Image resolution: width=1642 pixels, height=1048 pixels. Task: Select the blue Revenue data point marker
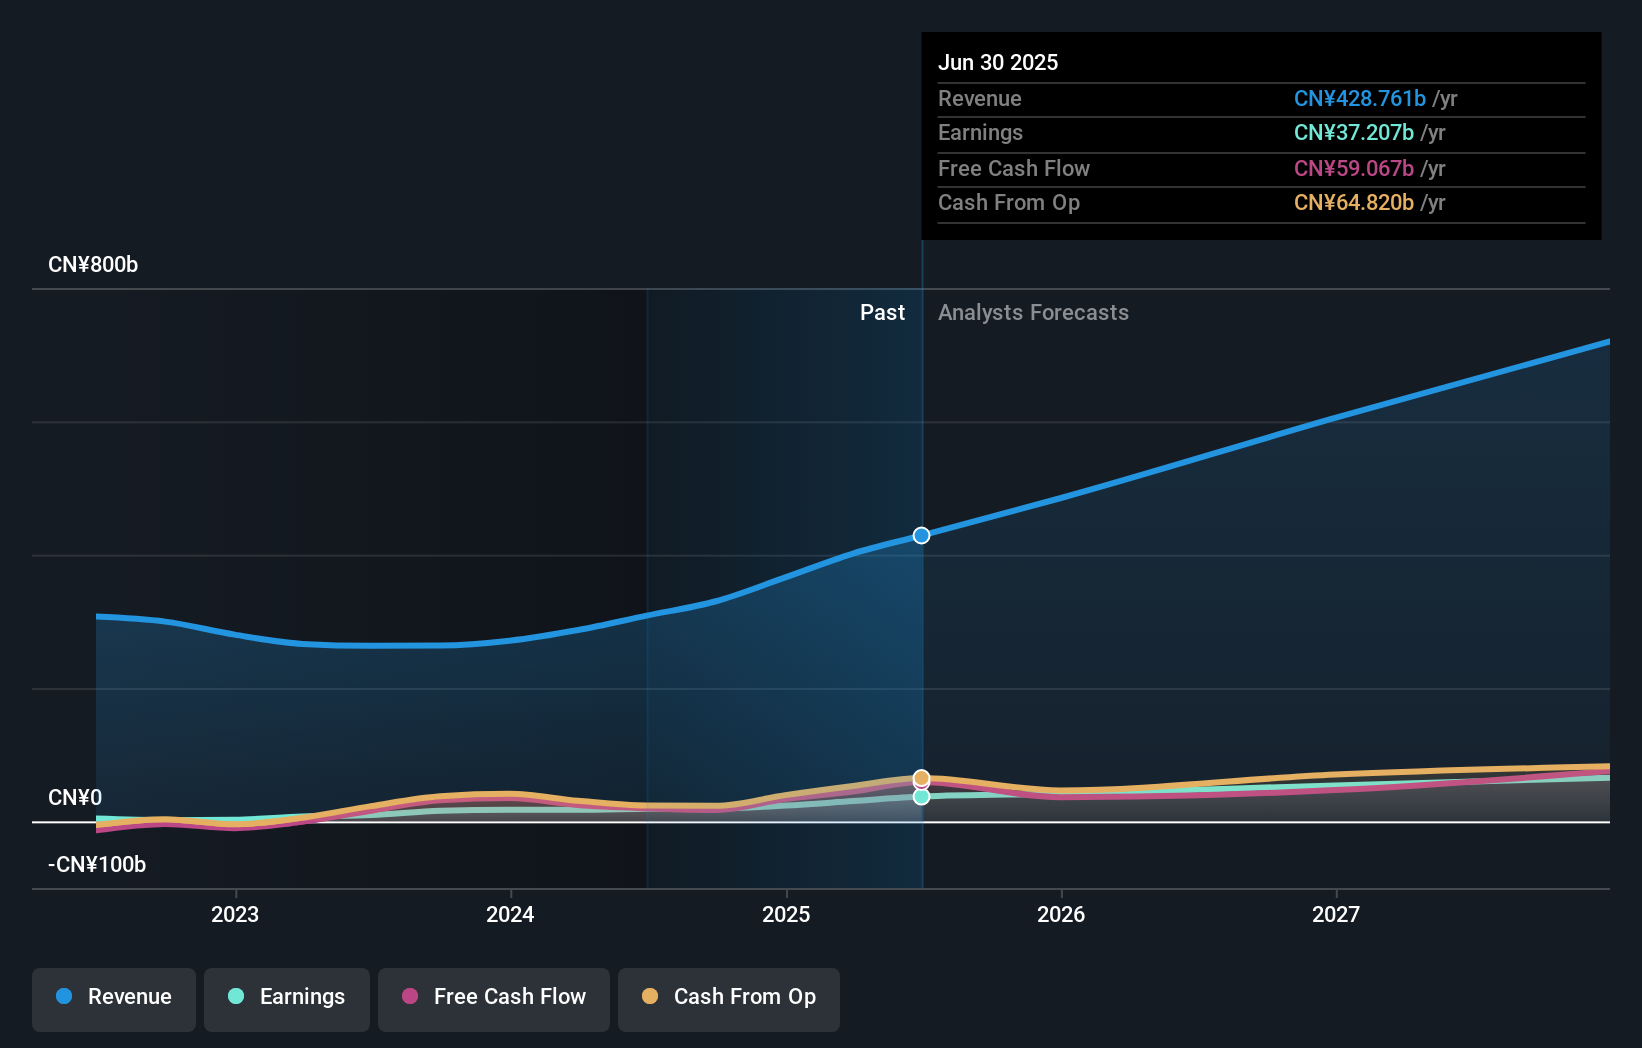[x=921, y=535]
